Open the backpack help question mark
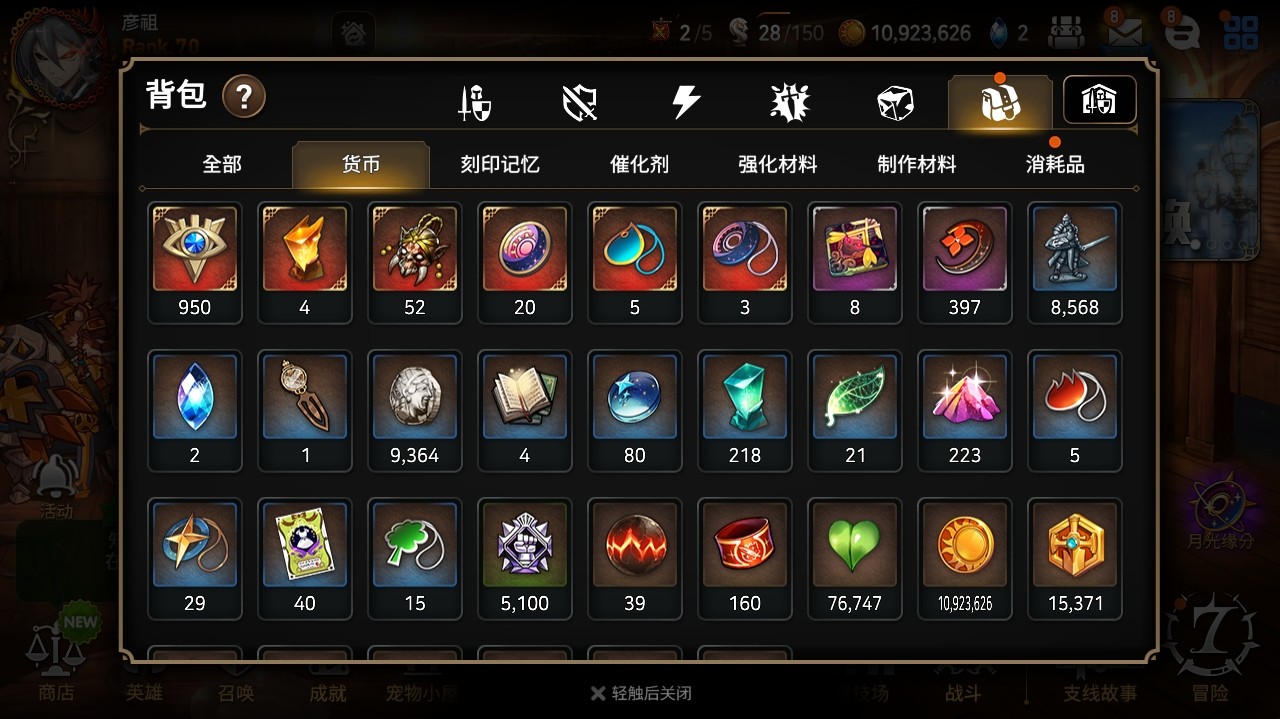The width and height of the screenshot is (1280, 719). 244,97
